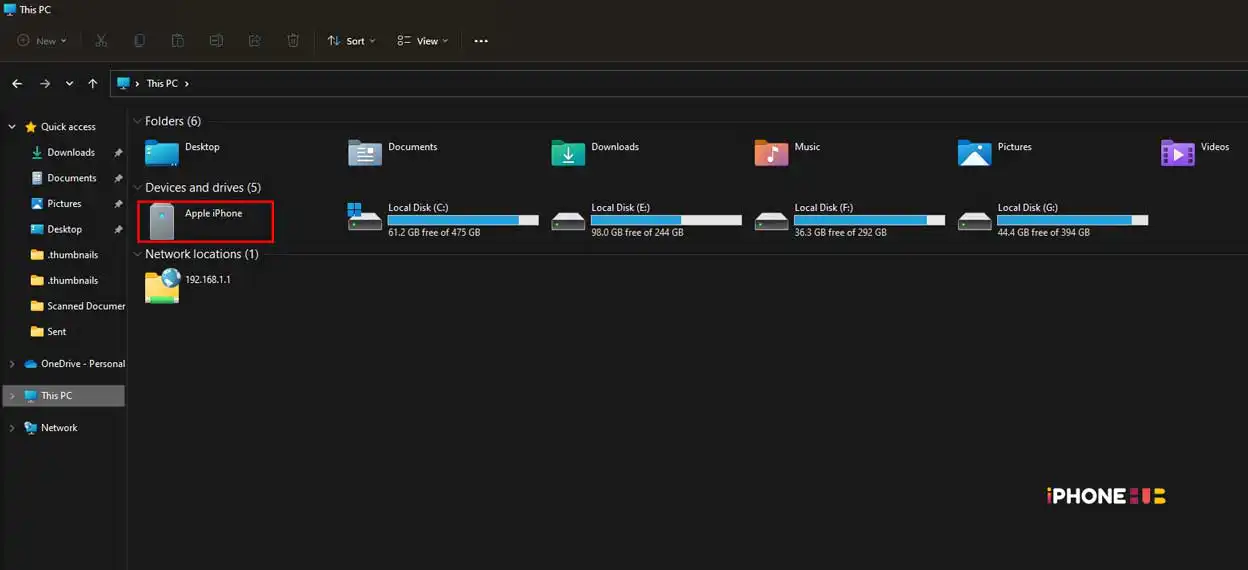Select Scanned Documents in Quick access

pos(85,306)
